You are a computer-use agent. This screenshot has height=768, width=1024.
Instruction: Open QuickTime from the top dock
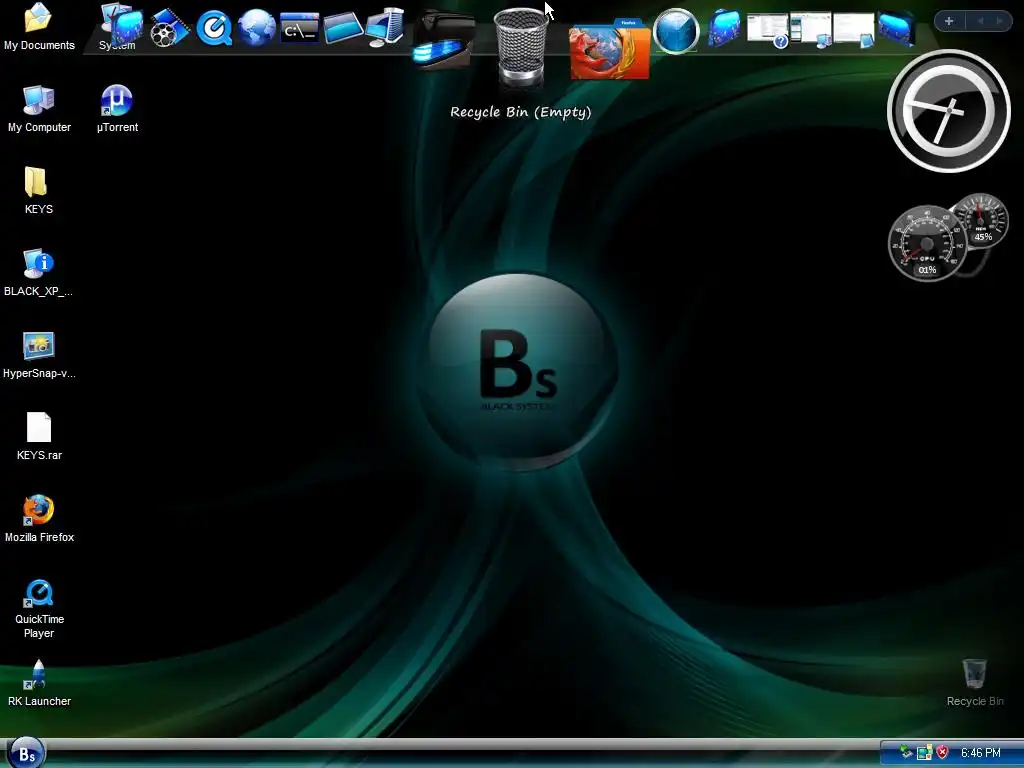[x=214, y=28]
